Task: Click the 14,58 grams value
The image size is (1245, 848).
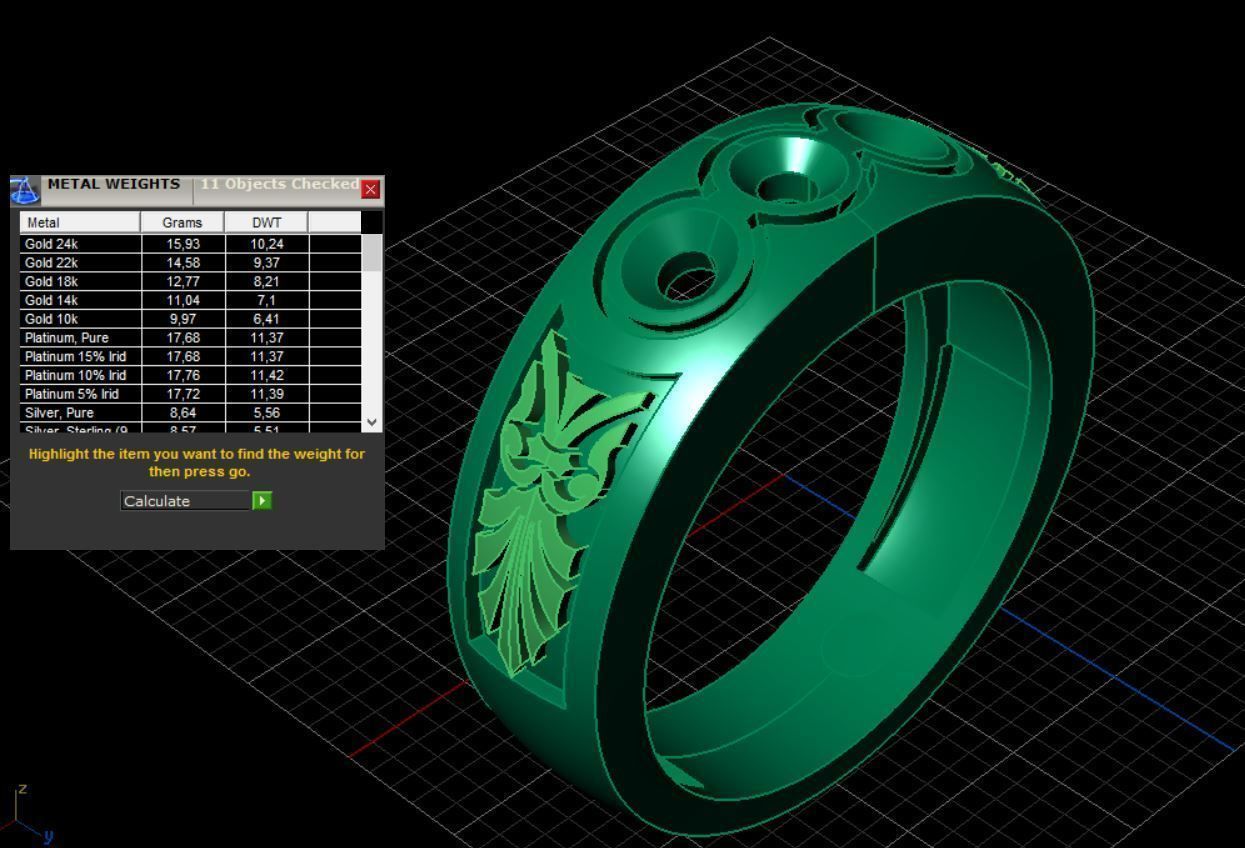Action: point(183,263)
